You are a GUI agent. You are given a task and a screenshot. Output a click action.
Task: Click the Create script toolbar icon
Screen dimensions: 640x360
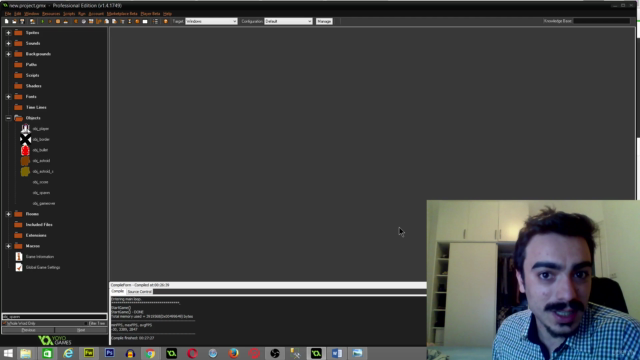(x=106, y=21)
